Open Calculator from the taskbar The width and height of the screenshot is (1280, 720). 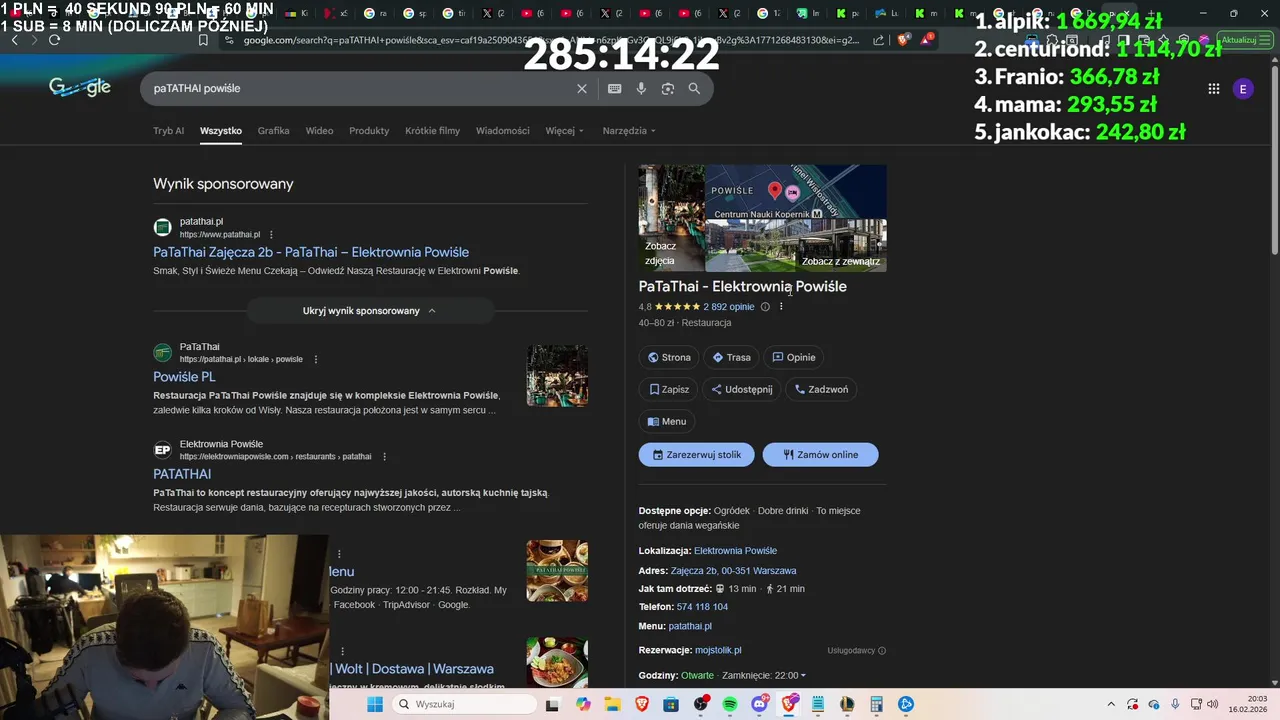877,704
